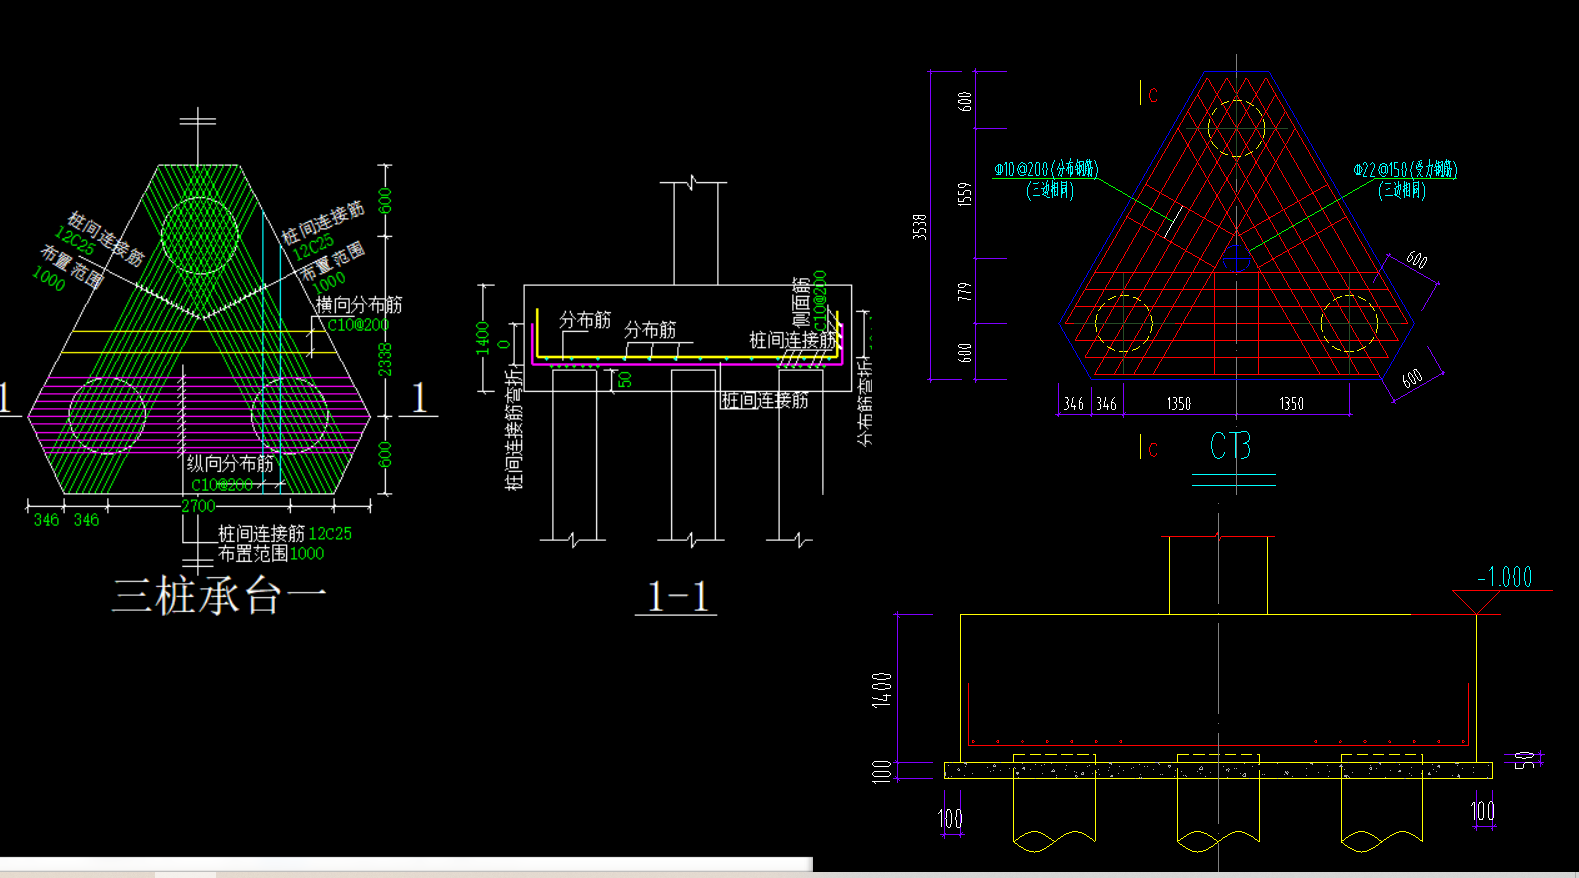Viewport: 1579px width, 878px height.
Task: Click the C10@200 text beside 横向分布筋
Action: pyautogui.click(x=358, y=325)
